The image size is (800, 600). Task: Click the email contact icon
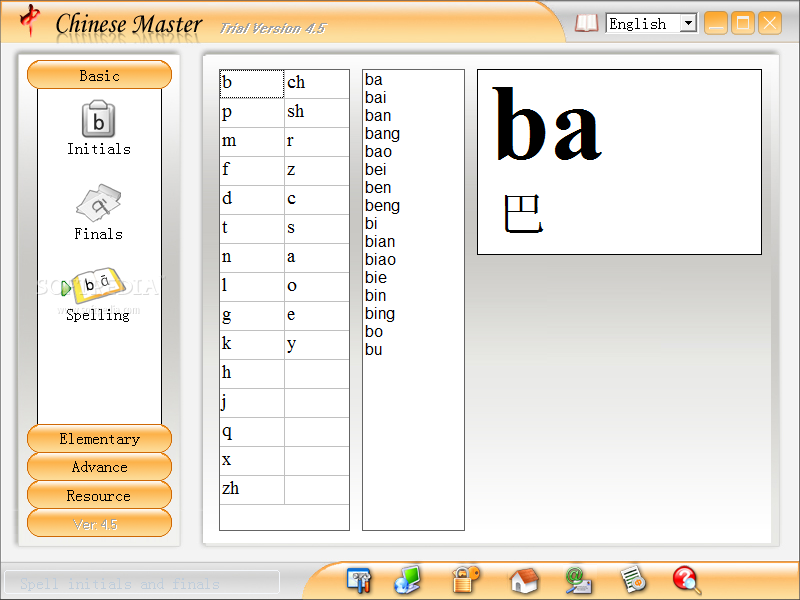coord(578,581)
